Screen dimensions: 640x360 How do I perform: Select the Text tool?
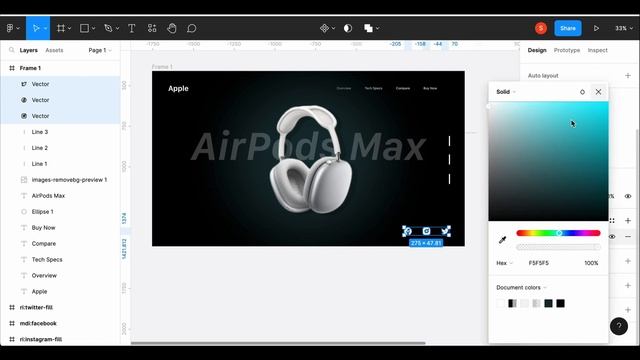pyautogui.click(x=131, y=28)
